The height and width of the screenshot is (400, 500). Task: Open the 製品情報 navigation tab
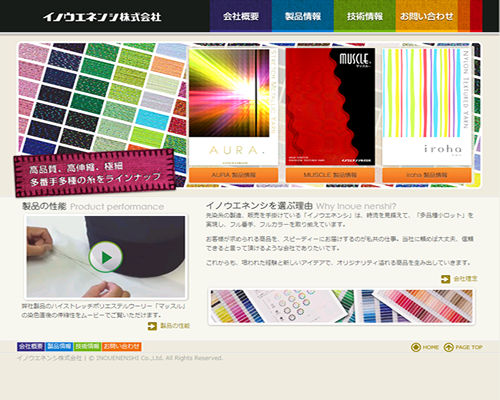pos(303,16)
